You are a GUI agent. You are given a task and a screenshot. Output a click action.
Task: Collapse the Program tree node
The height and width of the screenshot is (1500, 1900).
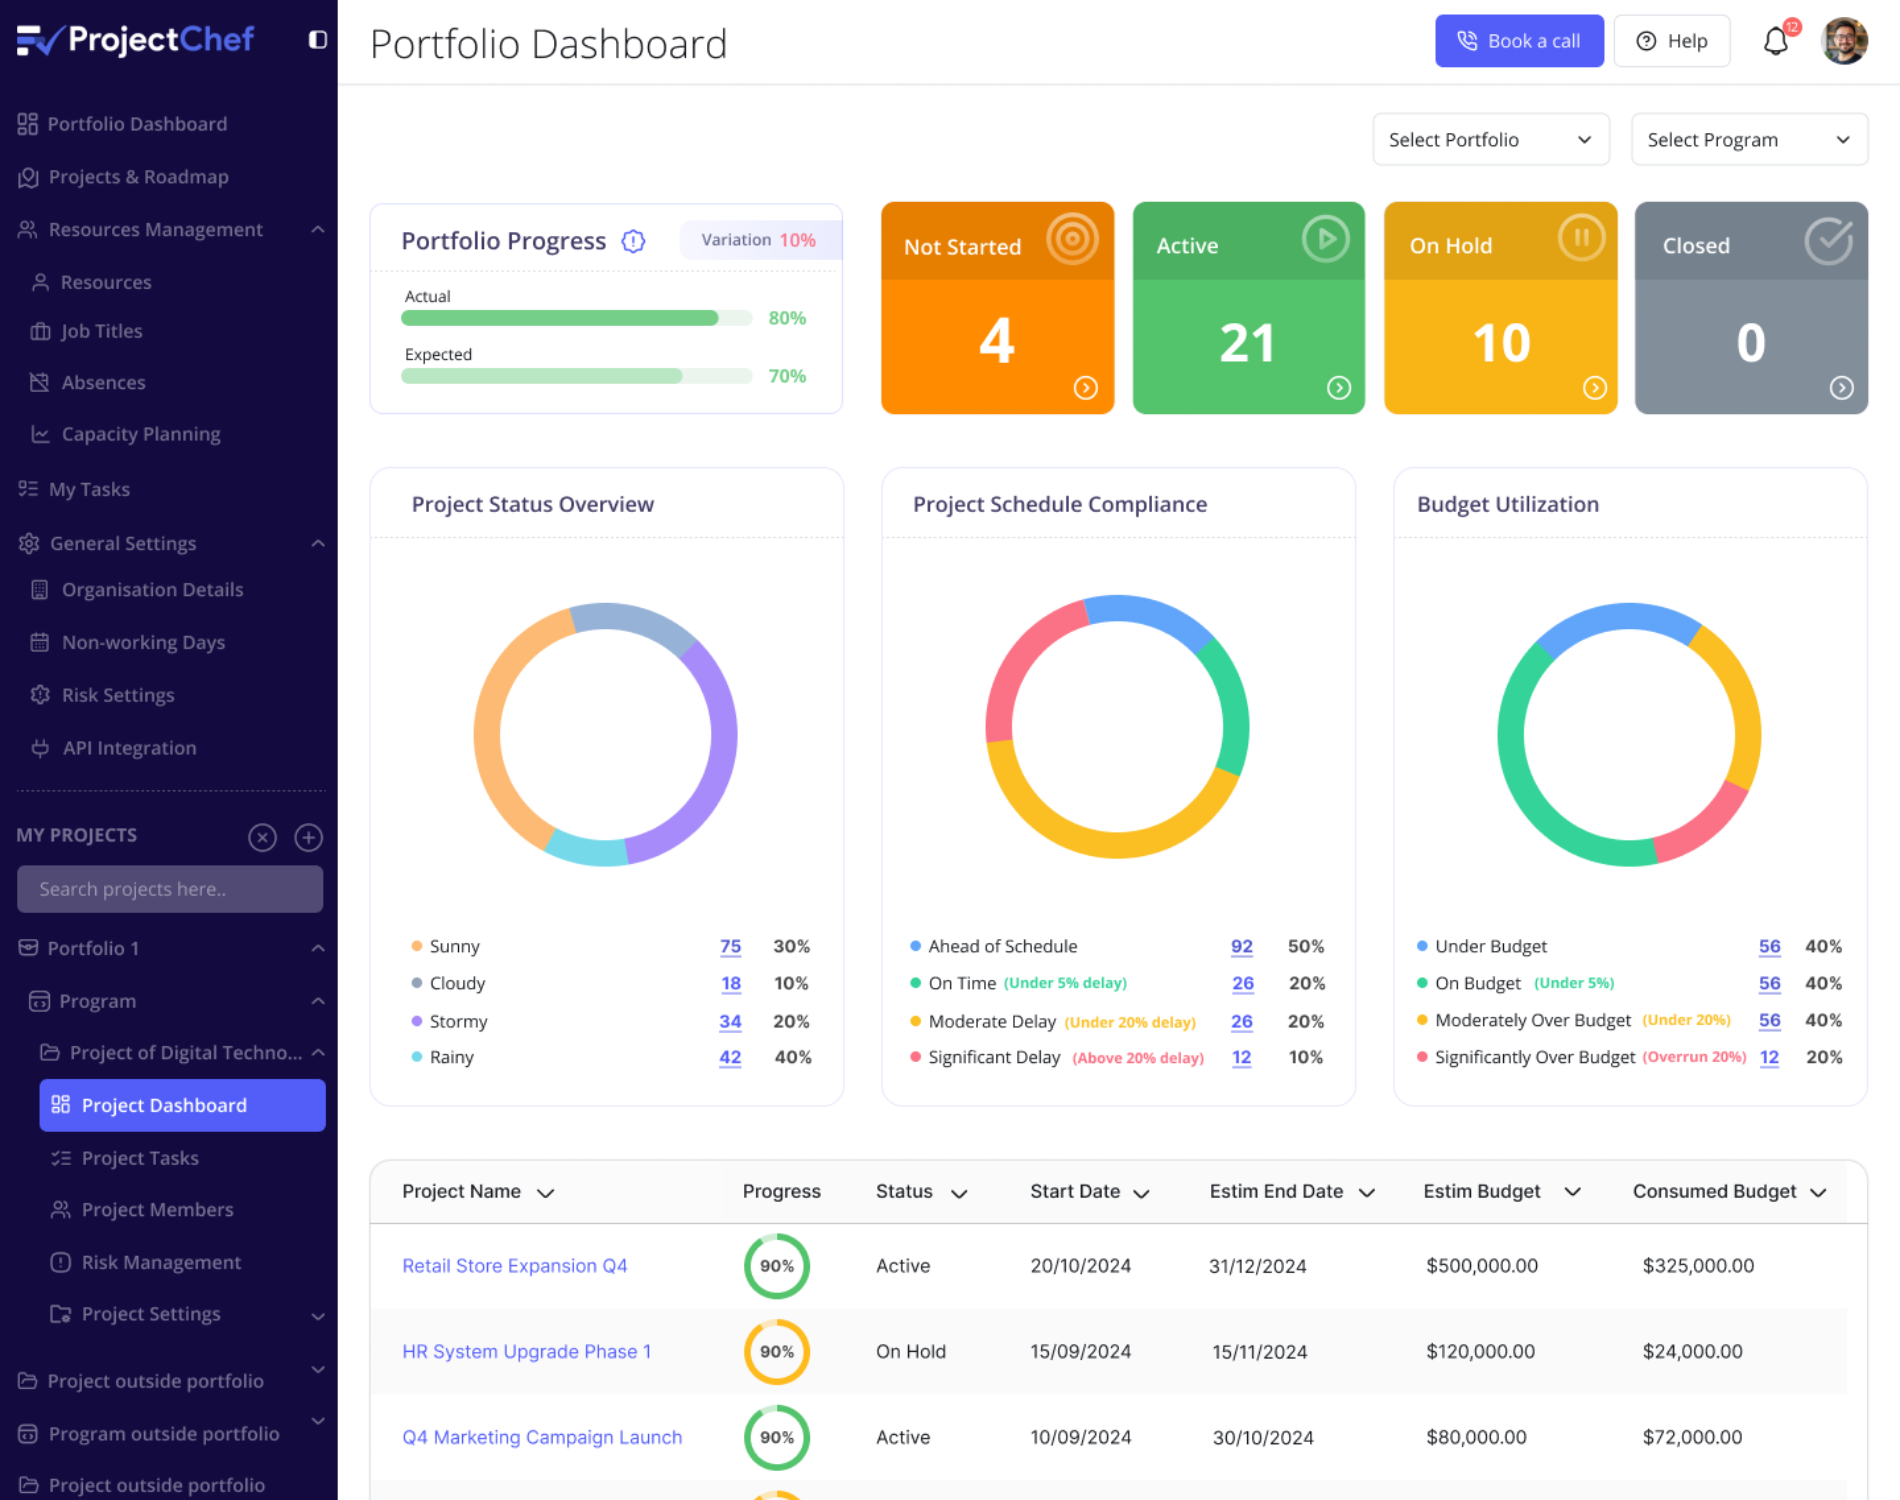(318, 1001)
